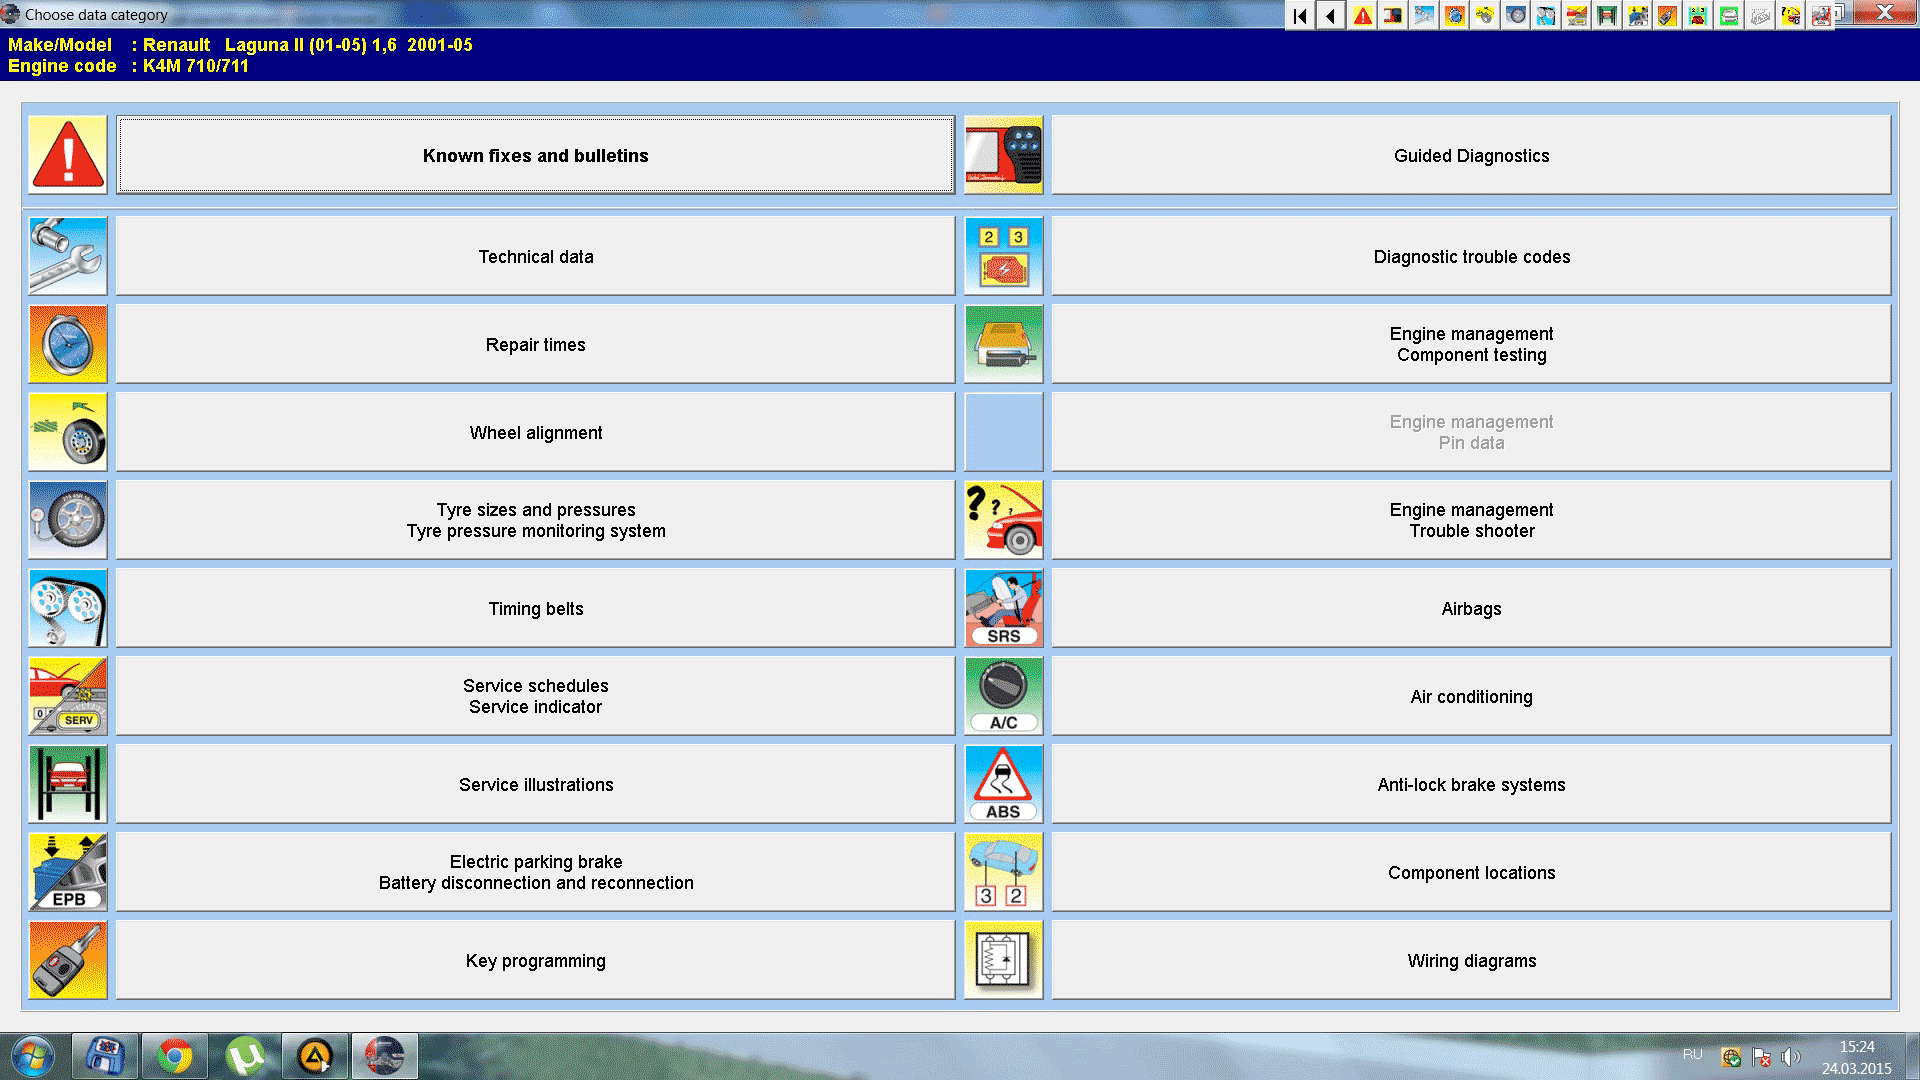Image resolution: width=1920 pixels, height=1080 pixels.
Task: Click the small EPB toolbar icon
Action: 1637,15
